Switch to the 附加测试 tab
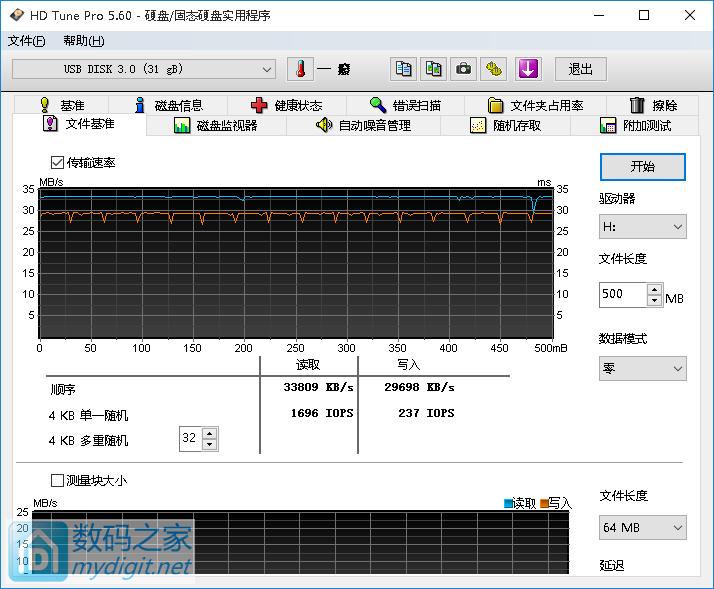The width and height of the screenshot is (714, 589). 635,125
